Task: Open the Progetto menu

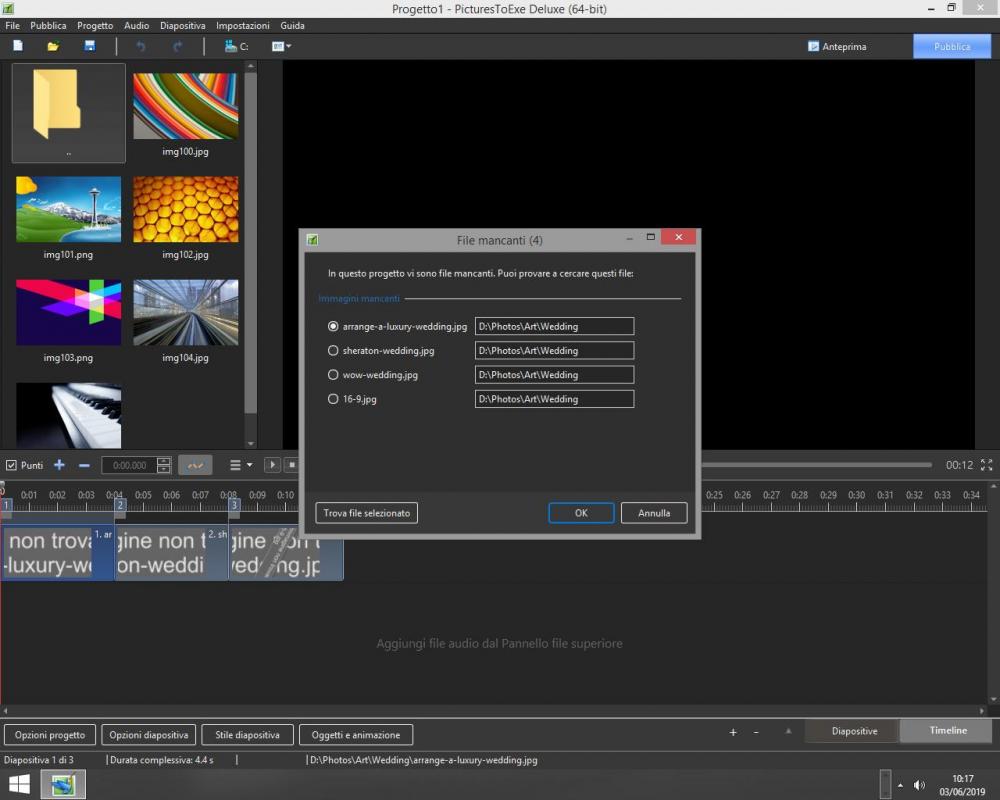Action: tap(95, 26)
